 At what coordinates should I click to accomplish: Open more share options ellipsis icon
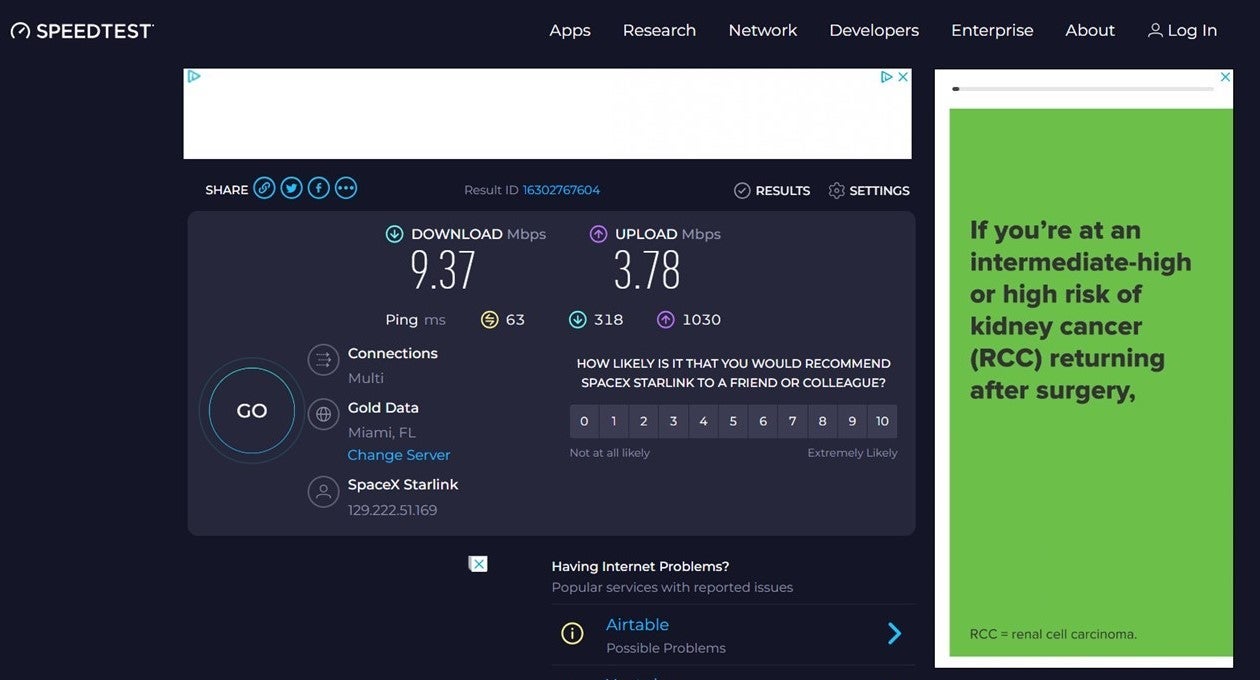(346, 188)
